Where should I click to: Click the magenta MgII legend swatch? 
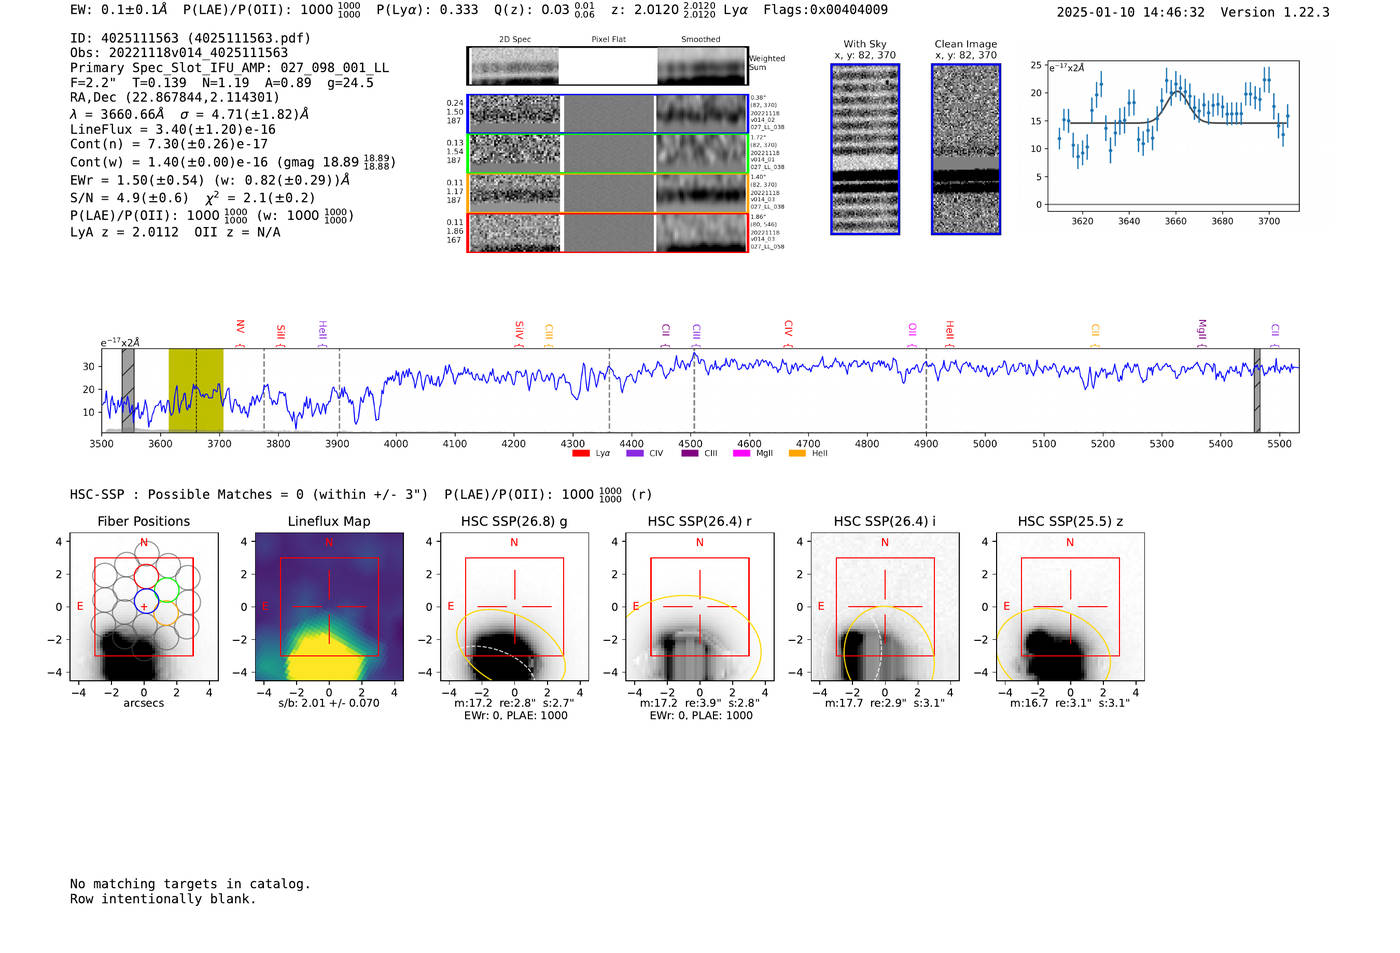click(741, 453)
